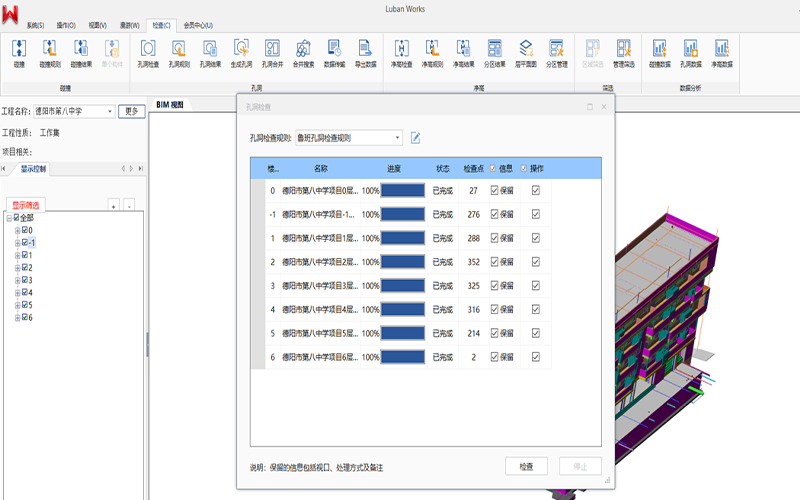Click the progress bar of floor 0 row
This screenshot has height=500, width=800.
403,190
